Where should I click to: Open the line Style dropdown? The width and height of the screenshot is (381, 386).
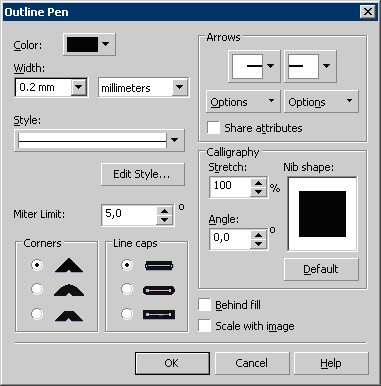99,140
